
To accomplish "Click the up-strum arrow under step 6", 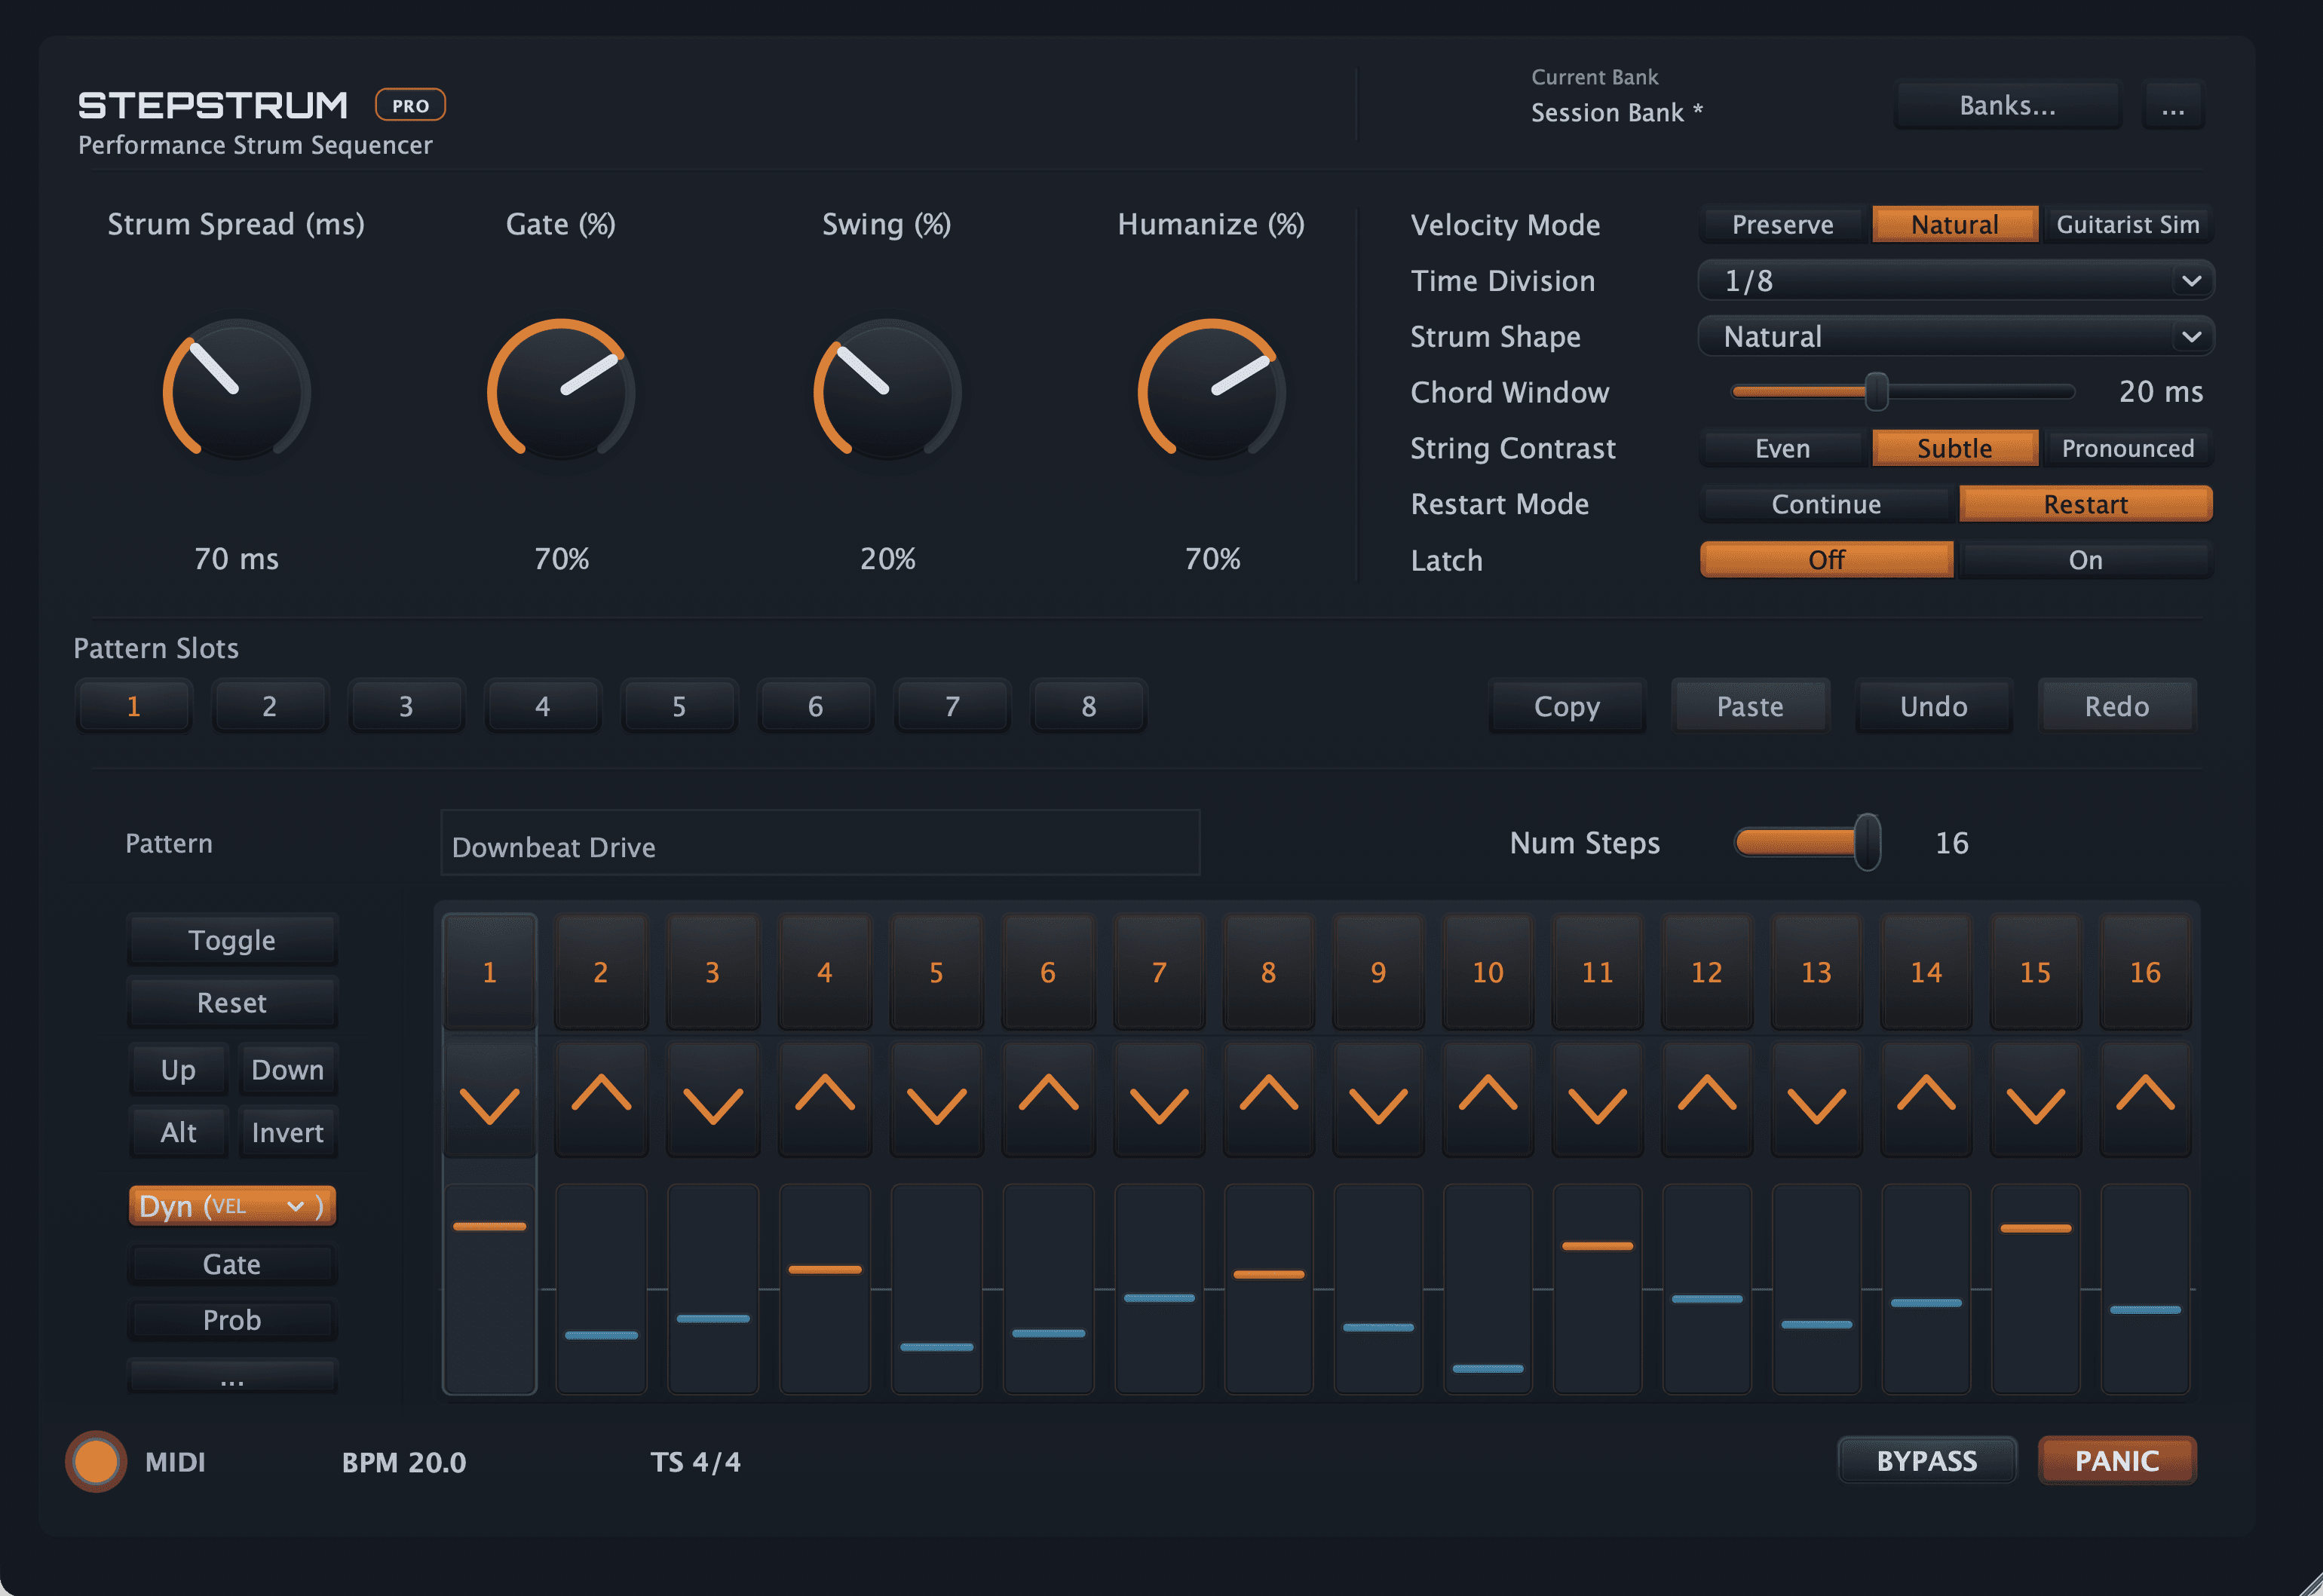I will pos(1048,1101).
